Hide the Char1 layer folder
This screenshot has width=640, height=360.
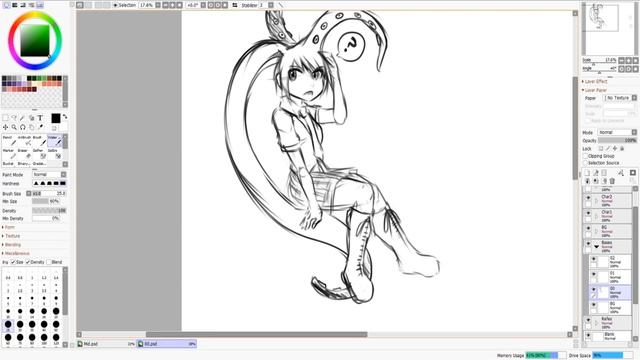click(x=588, y=213)
